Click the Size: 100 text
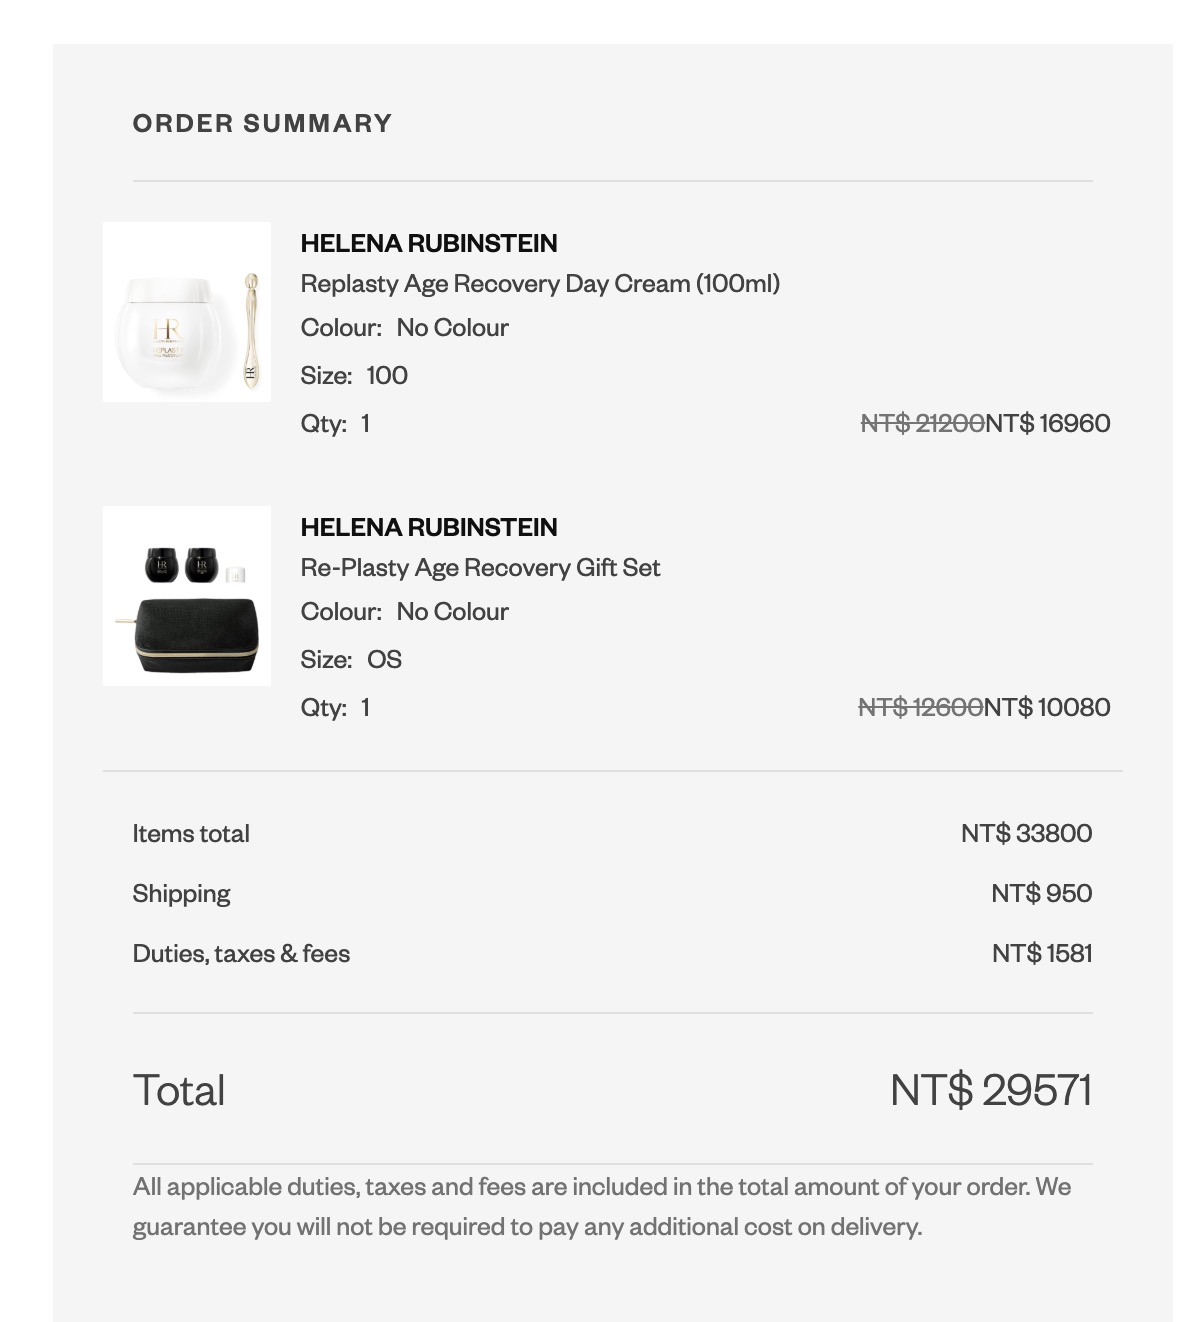1202x1322 pixels. (x=354, y=375)
